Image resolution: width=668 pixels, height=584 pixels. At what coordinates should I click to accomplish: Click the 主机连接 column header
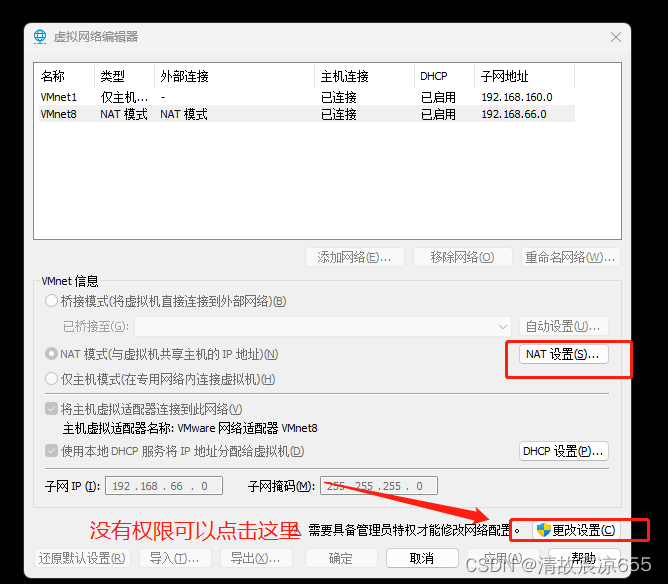365,76
